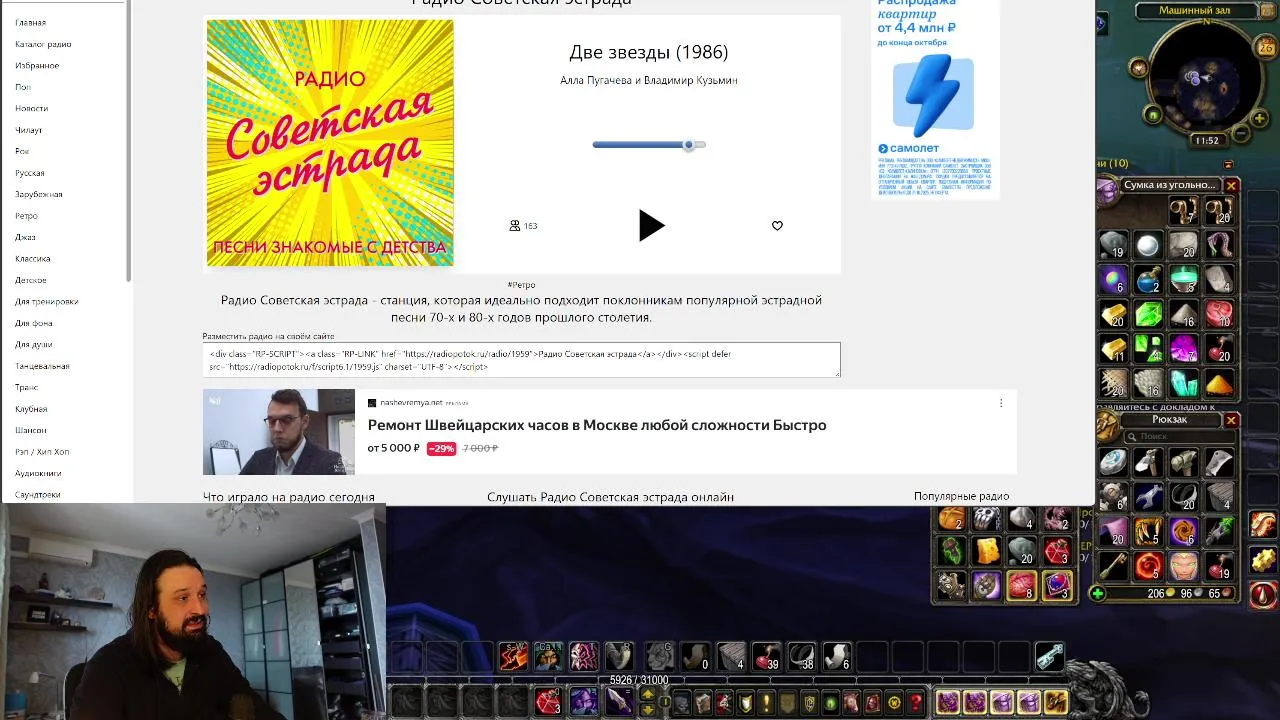Select the key item in Рюкзак
The height and width of the screenshot is (720, 1280).
[1113, 566]
